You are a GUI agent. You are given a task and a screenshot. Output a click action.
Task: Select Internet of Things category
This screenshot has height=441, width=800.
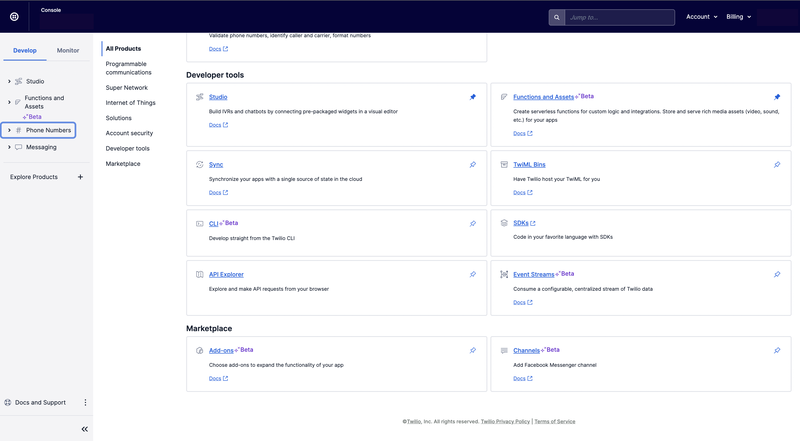[x=131, y=103]
